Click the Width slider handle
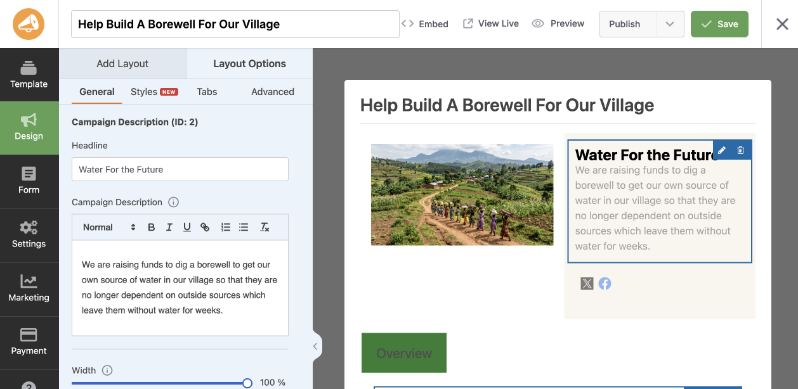This screenshot has width=798, height=389. pos(247,383)
